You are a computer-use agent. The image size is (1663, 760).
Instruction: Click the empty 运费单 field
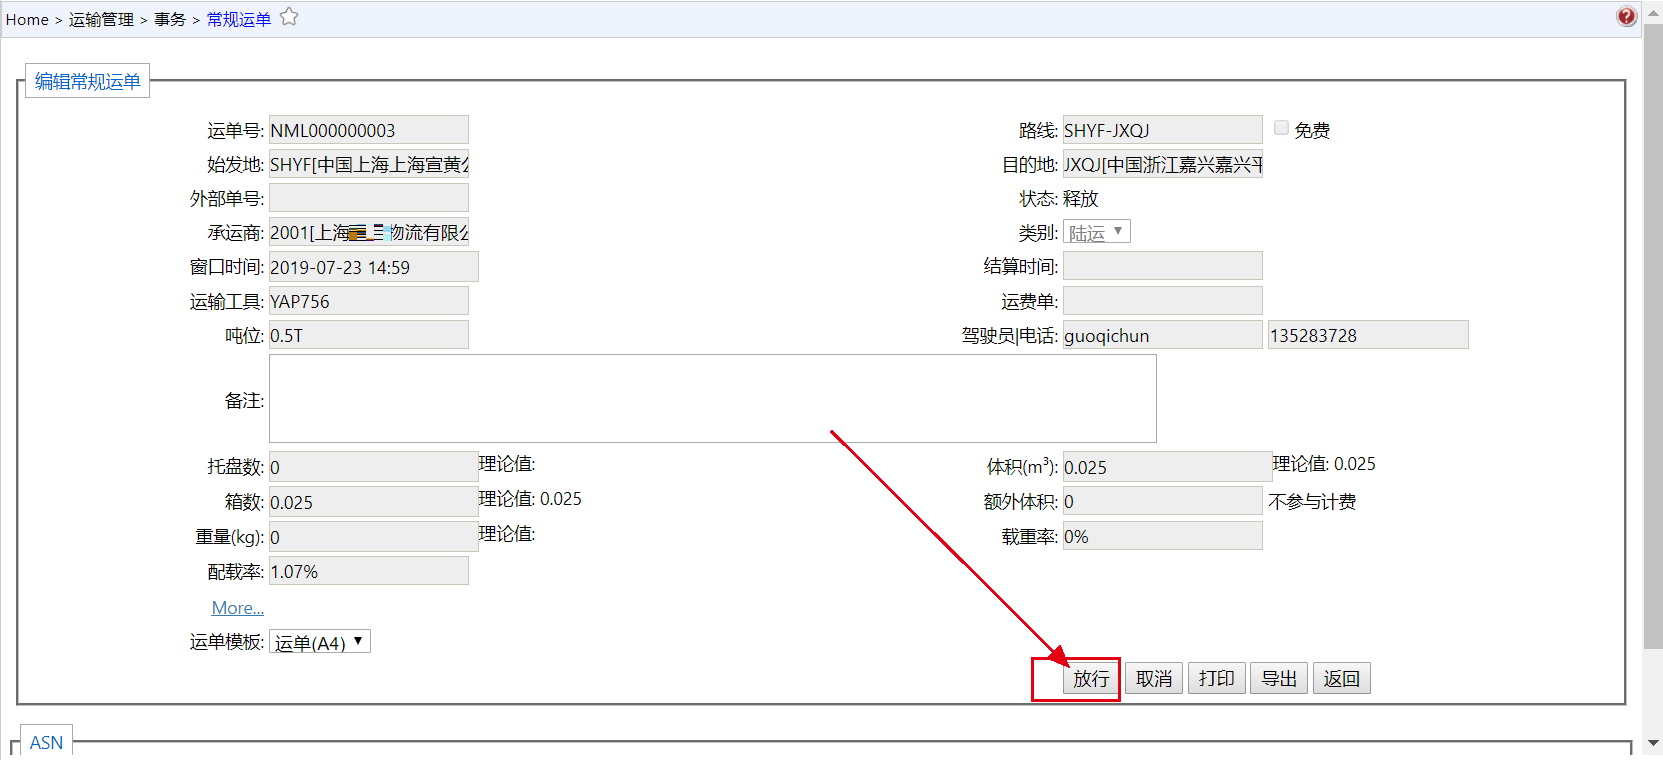click(x=1163, y=301)
